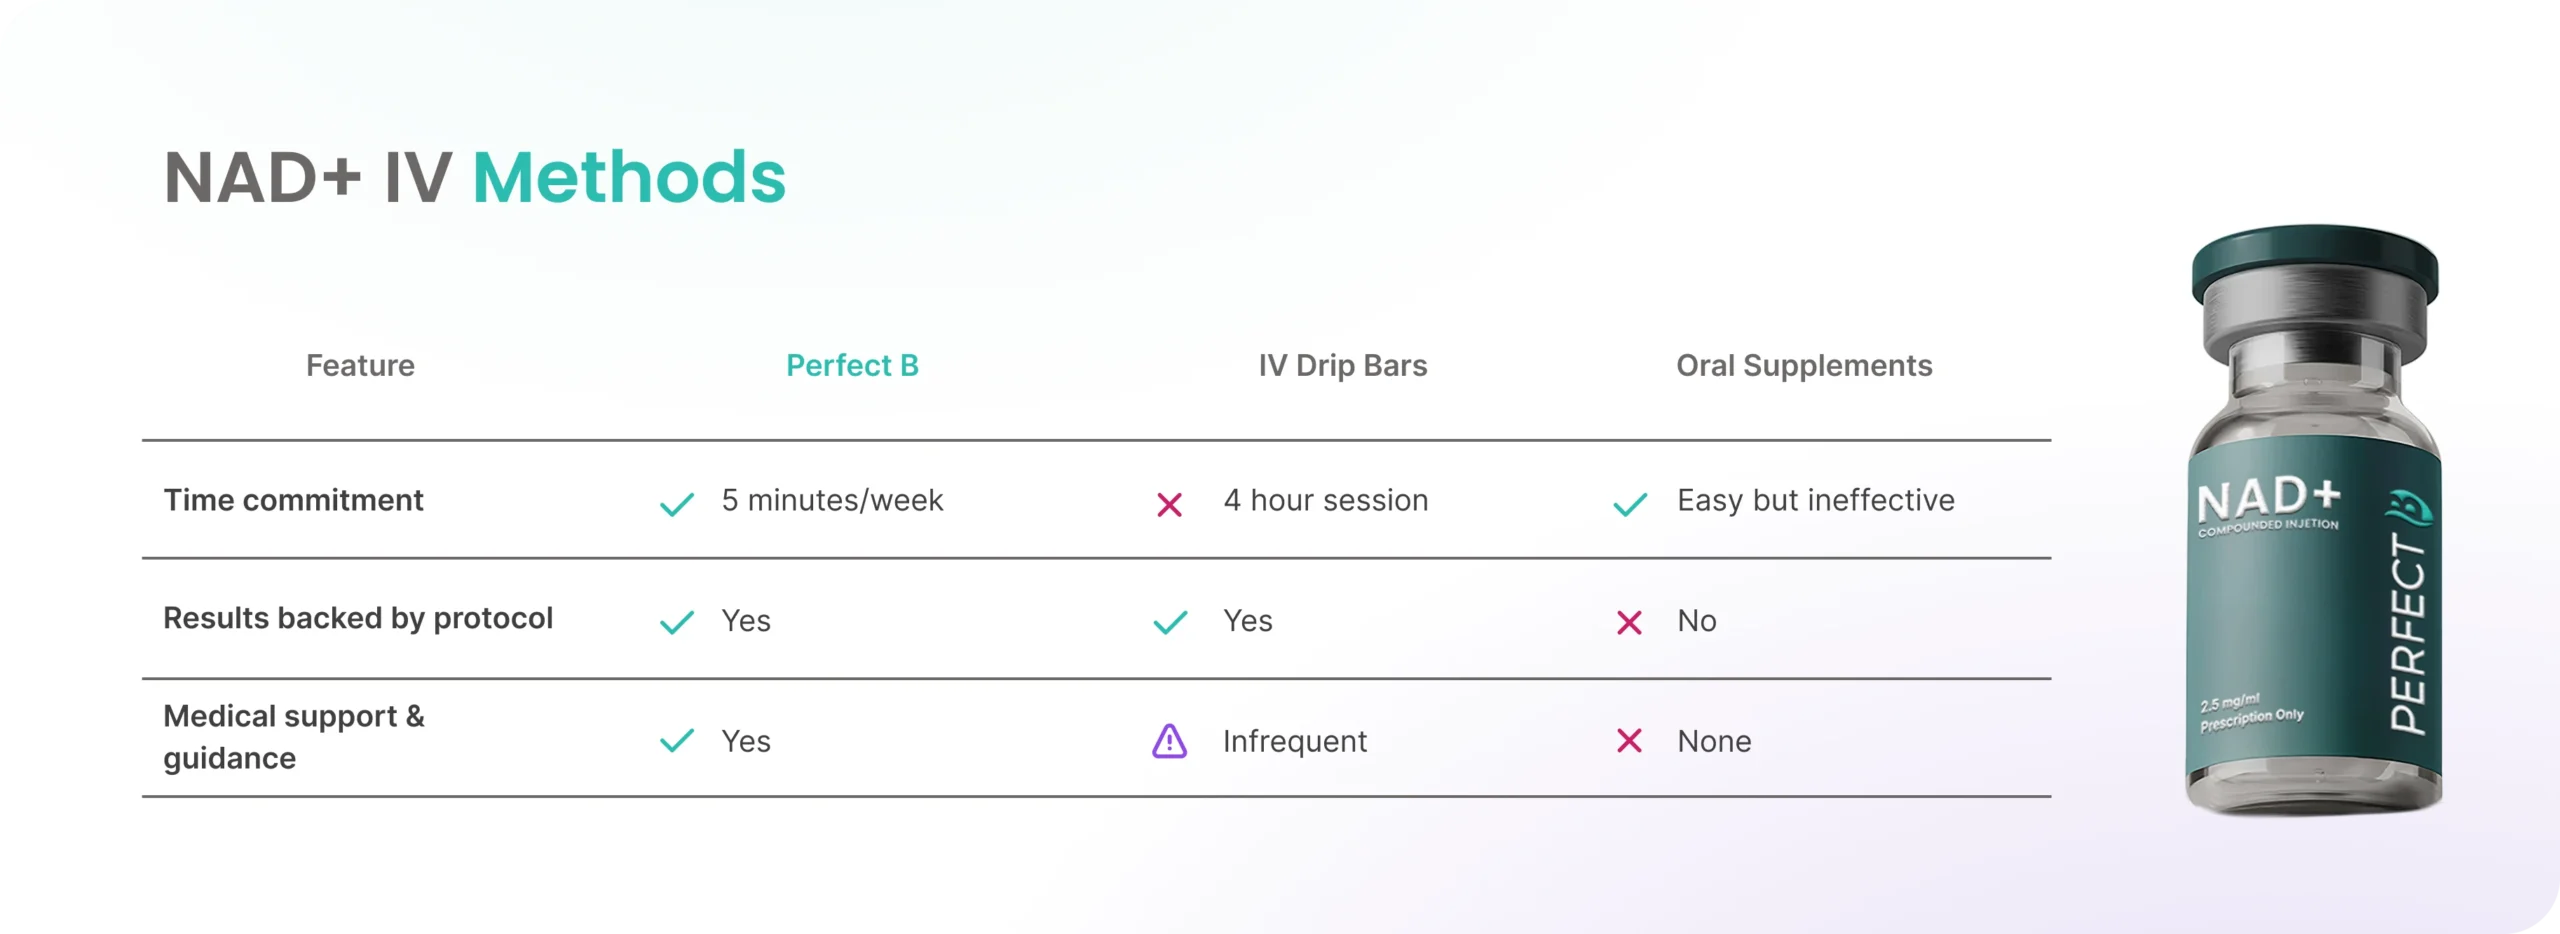
Task: Click the Perfect B medical support checkmark
Action: click(677, 741)
